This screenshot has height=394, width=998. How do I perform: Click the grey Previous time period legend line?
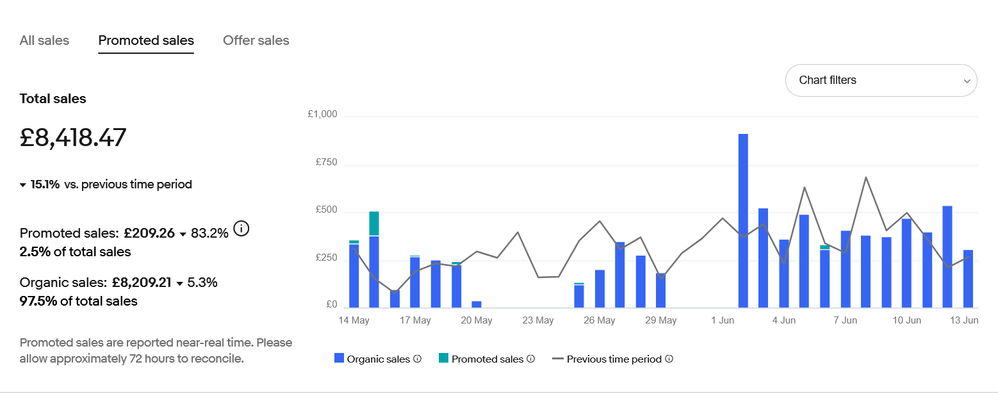pos(558,359)
